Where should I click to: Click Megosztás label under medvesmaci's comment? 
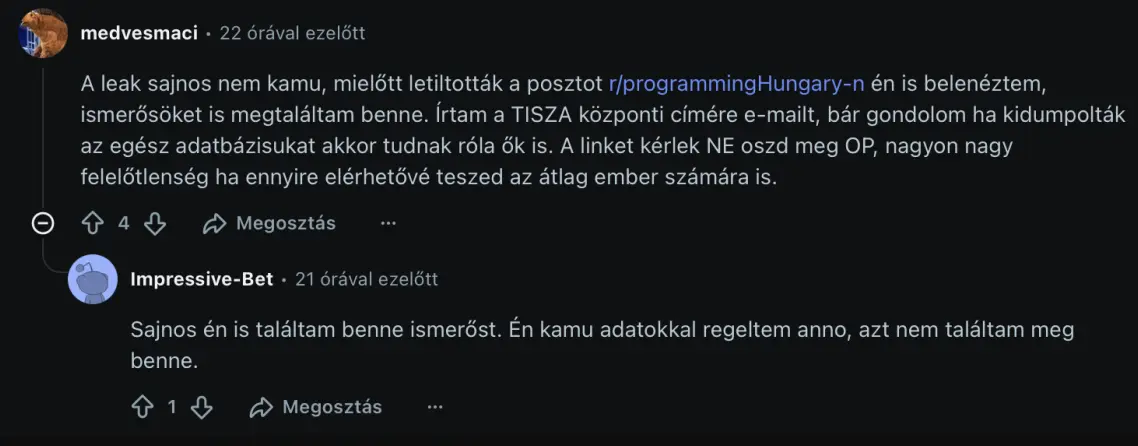[x=286, y=223]
